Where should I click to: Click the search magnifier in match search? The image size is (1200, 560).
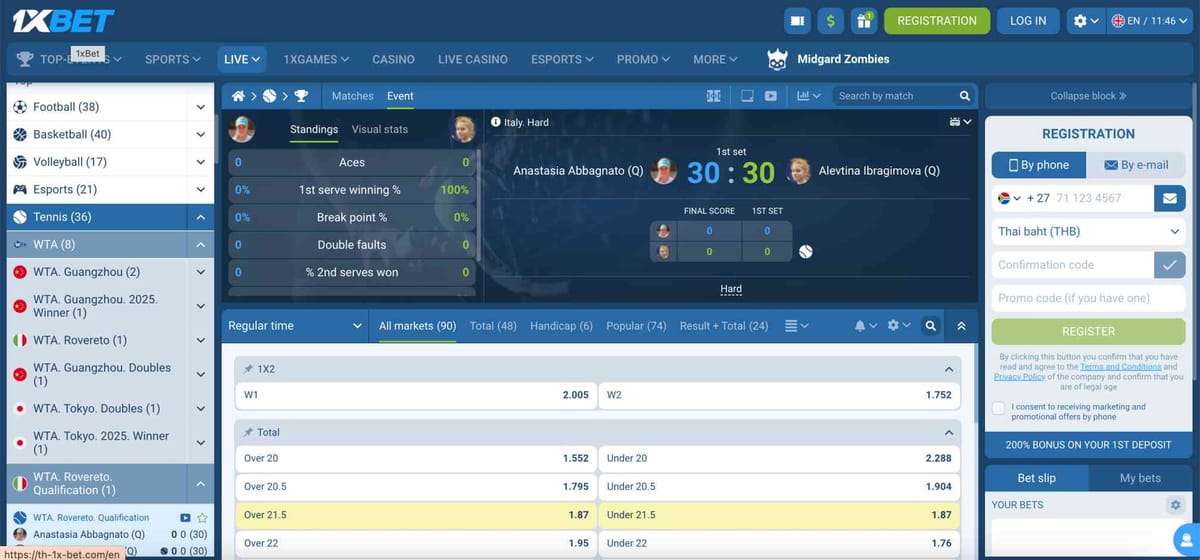point(964,96)
